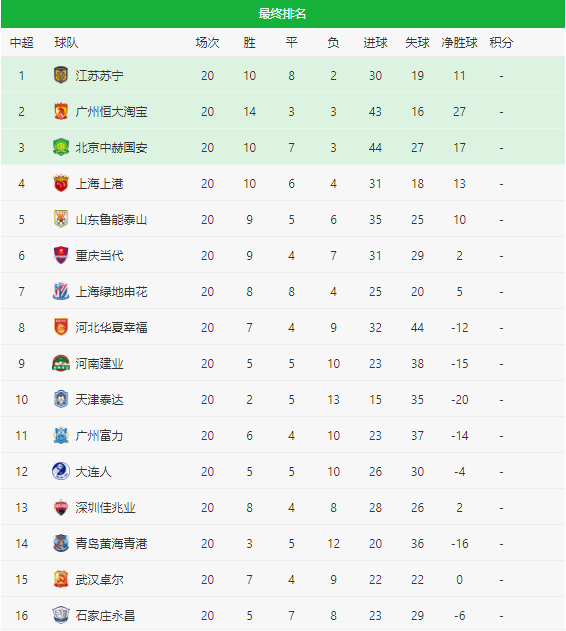Click the 积分 column header
The image size is (566, 631).
tap(501, 42)
